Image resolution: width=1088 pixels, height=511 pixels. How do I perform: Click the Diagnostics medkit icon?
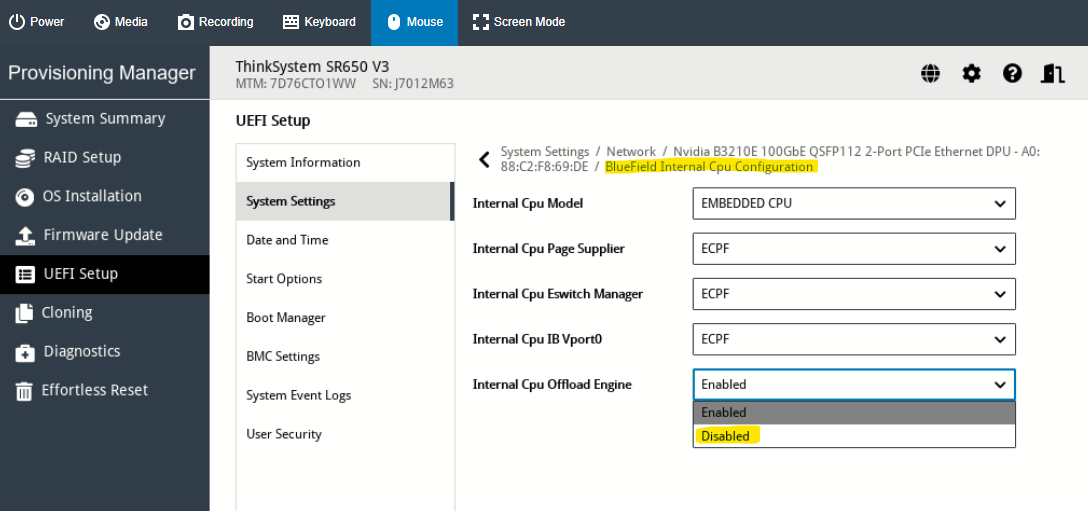coord(25,352)
